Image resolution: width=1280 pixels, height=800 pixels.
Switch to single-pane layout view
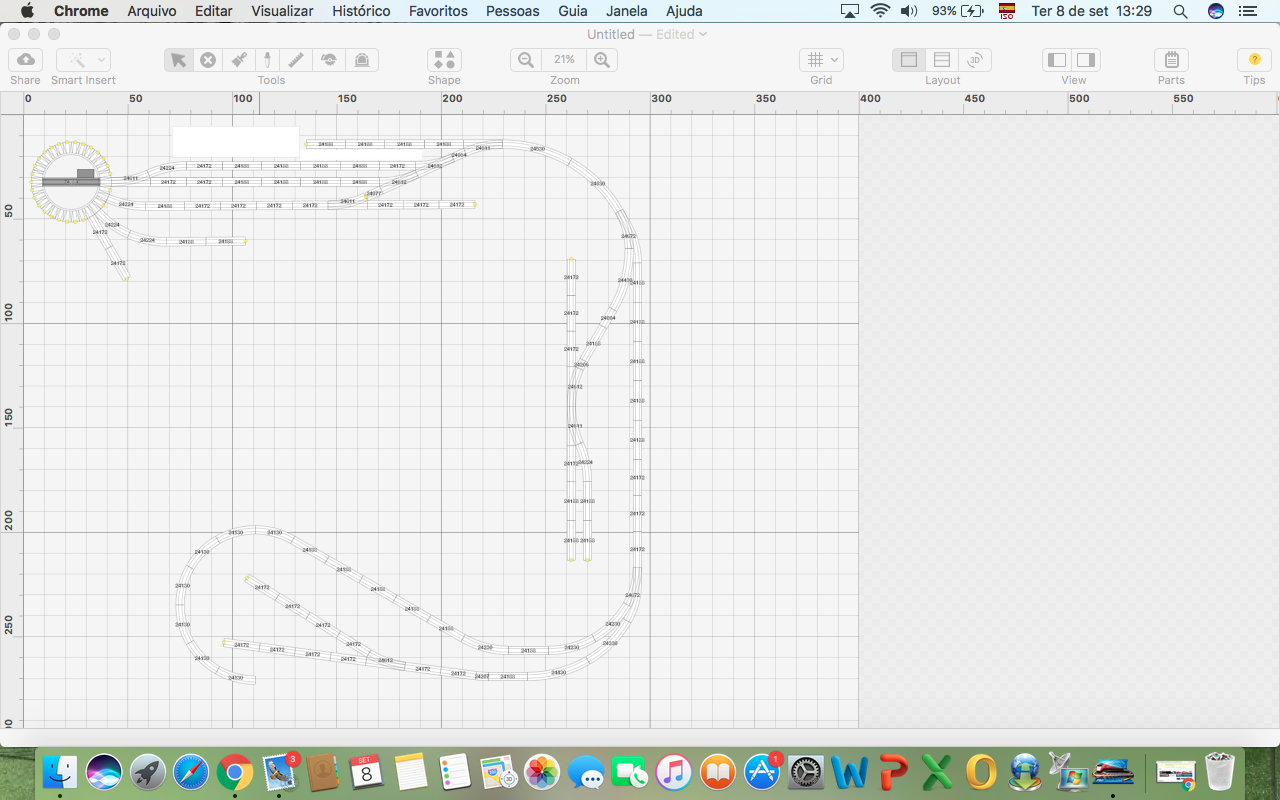click(x=908, y=60)
